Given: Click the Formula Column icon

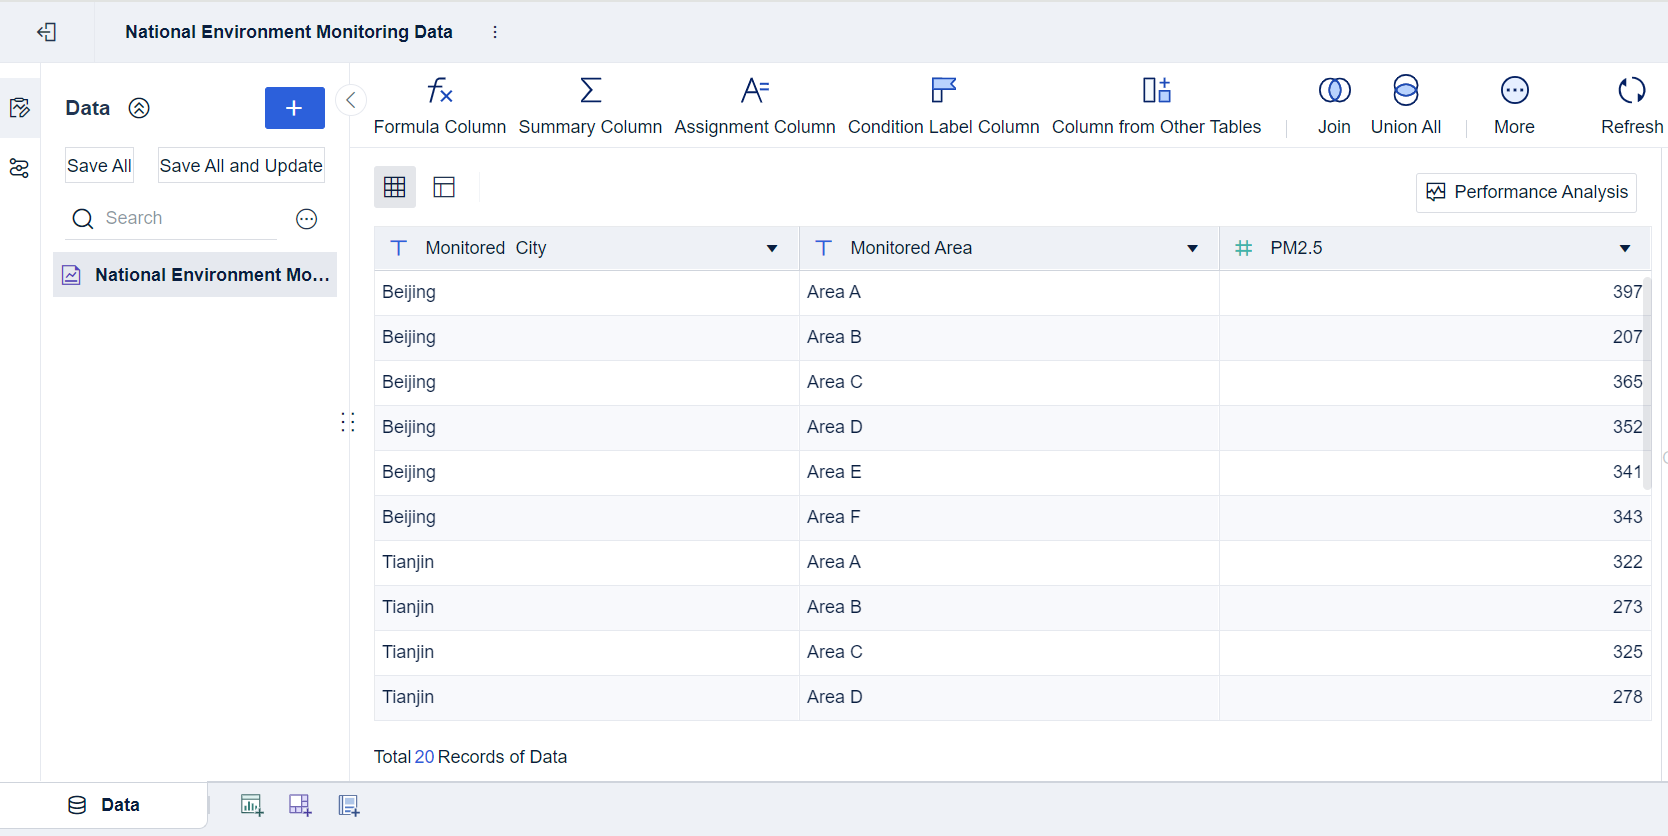Looking at the screenshot, I should [440, 91].
